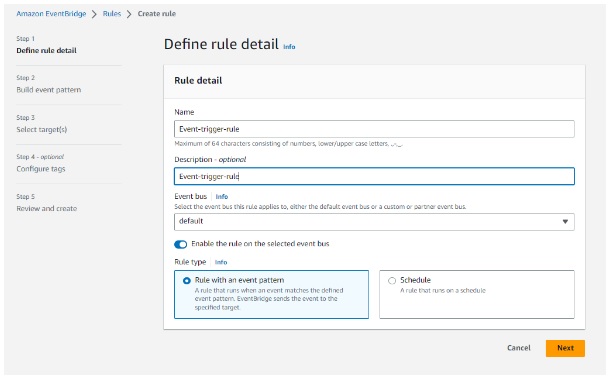Select Rule with an event pattern radio
Viewport: 610px width, 379px height.
[187, 281]
